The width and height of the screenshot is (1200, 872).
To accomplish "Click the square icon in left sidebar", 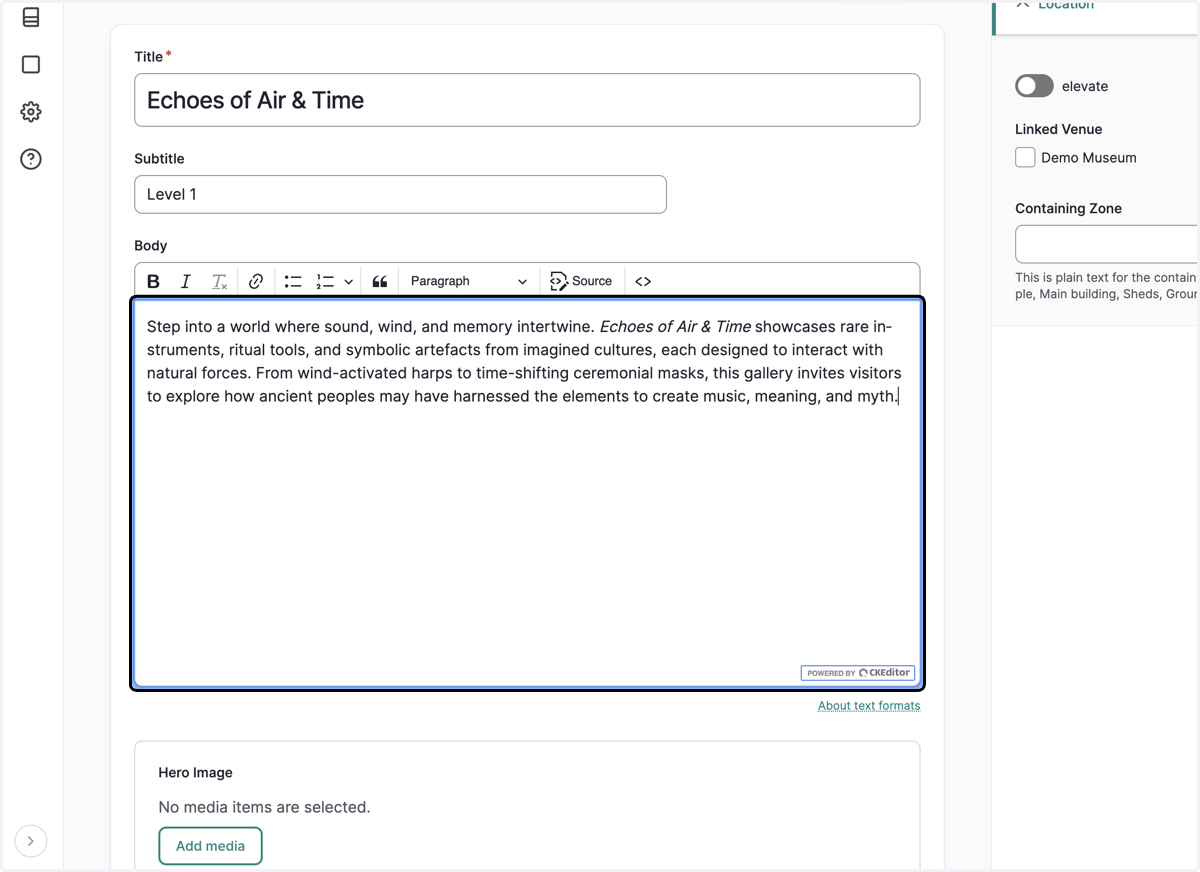I will pyautogui.click(x=31, y=65).
